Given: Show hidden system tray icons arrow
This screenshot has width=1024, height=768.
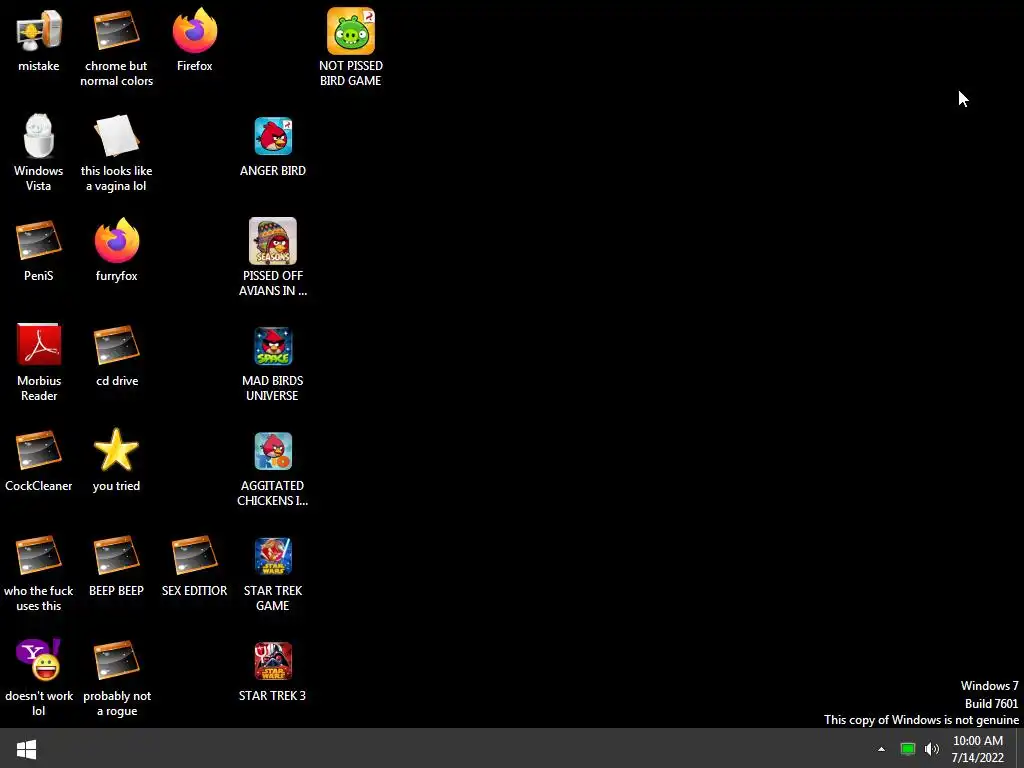Looking at the screenshot, I should (x=881, y=749).
